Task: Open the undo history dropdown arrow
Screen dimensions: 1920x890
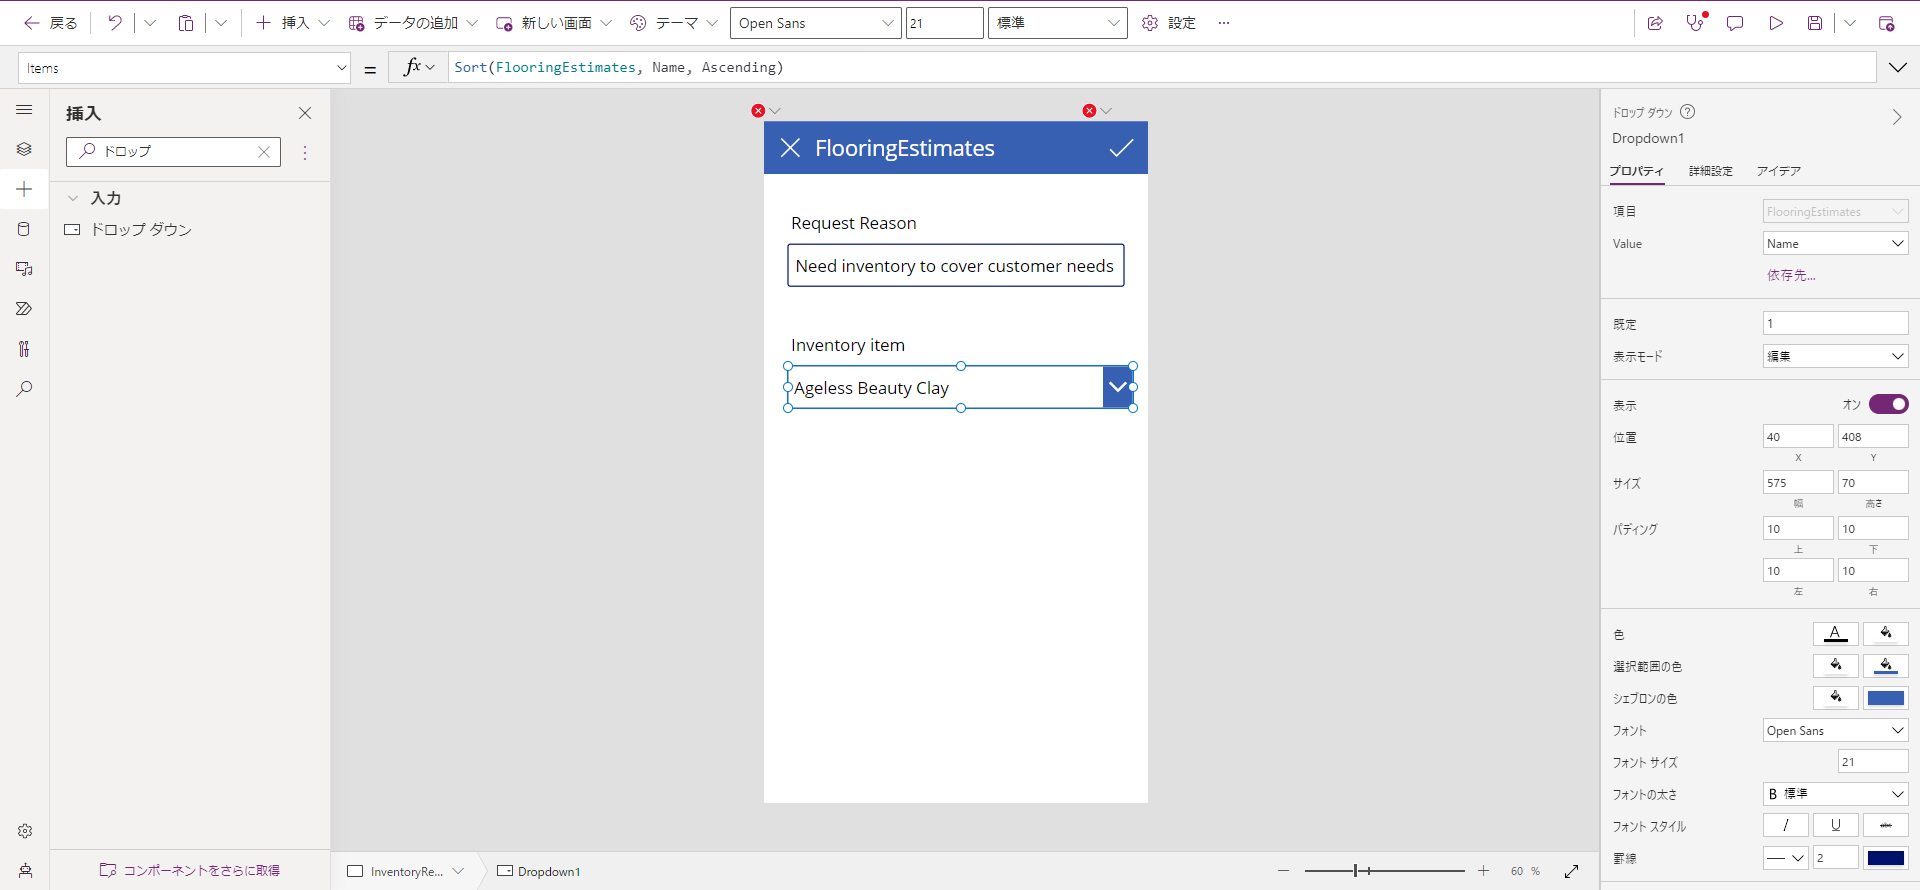Action: (x=150, y=23)
